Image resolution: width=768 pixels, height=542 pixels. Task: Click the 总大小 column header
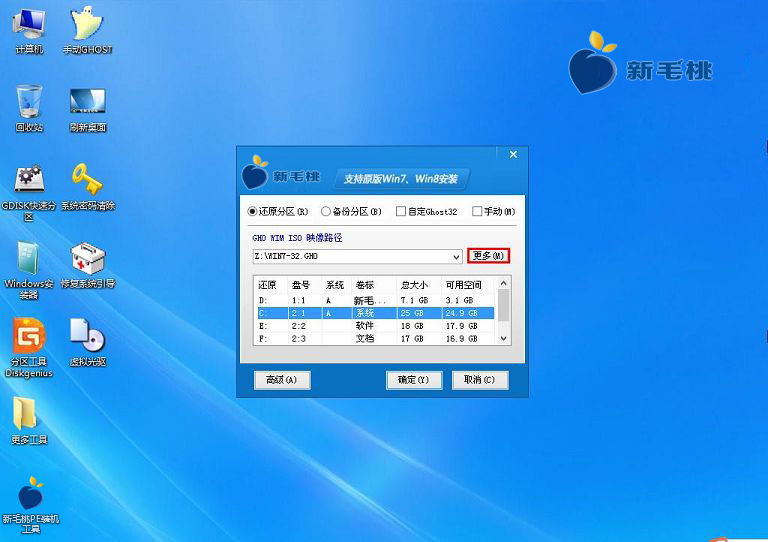[418, 285]
